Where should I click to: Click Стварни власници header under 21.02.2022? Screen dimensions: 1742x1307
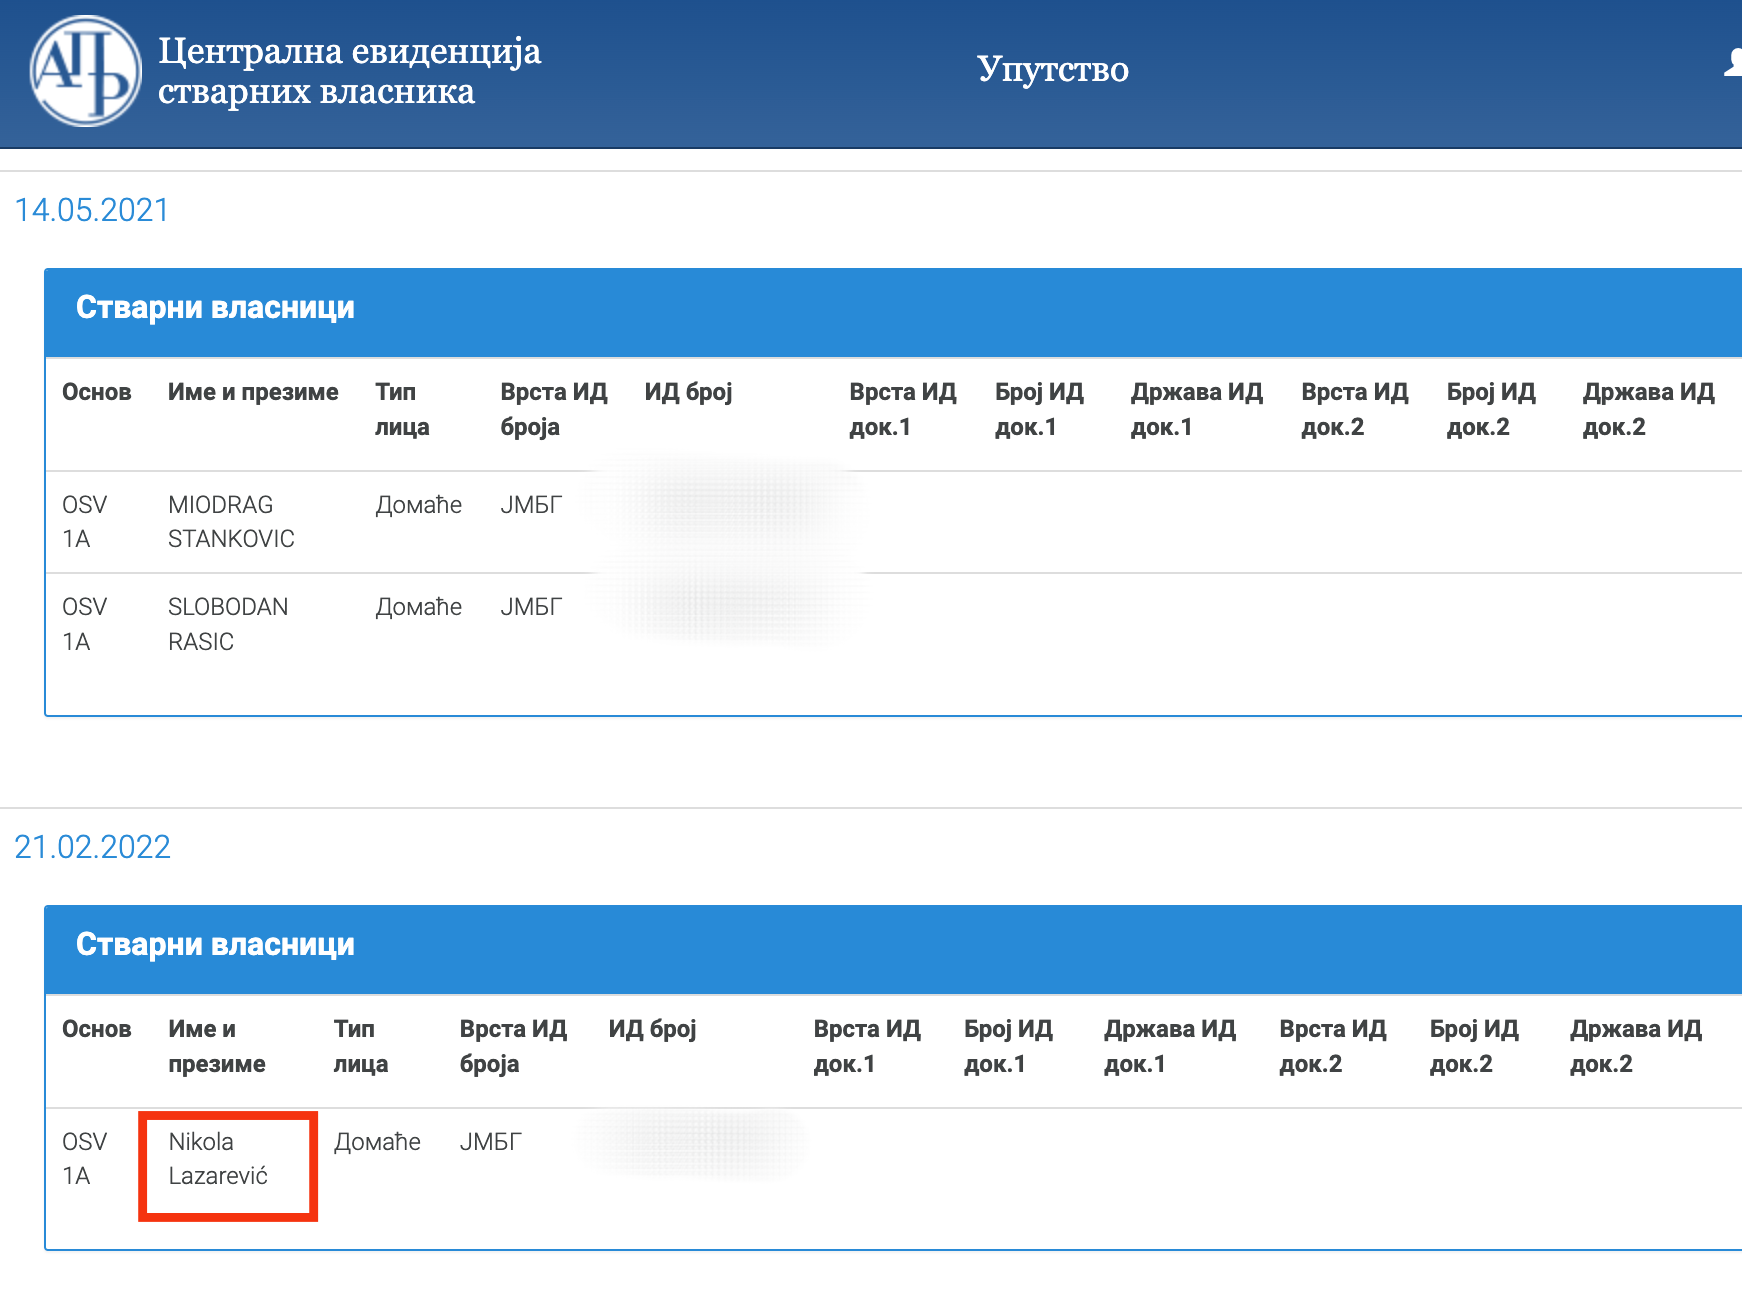click(215, 944)
